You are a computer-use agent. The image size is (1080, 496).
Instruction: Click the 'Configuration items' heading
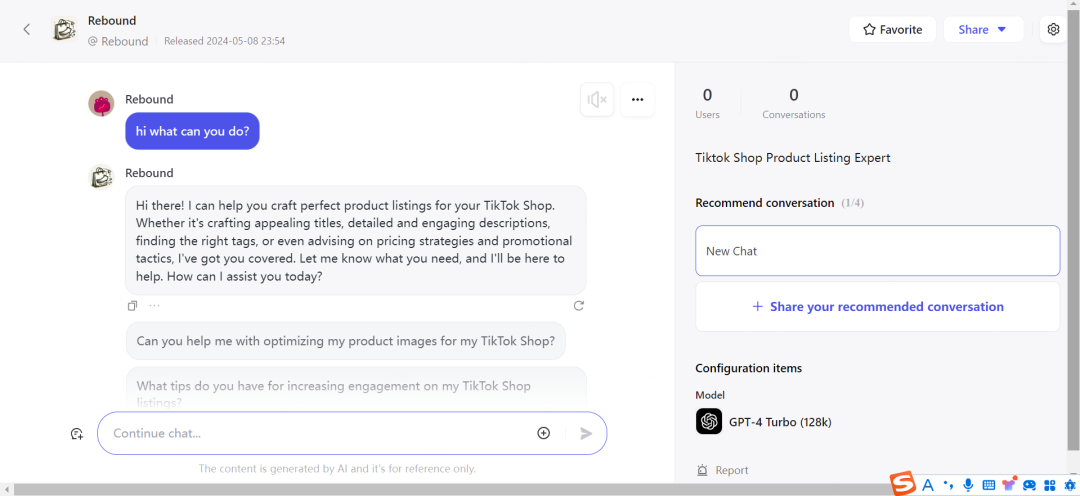coord(749,368)
